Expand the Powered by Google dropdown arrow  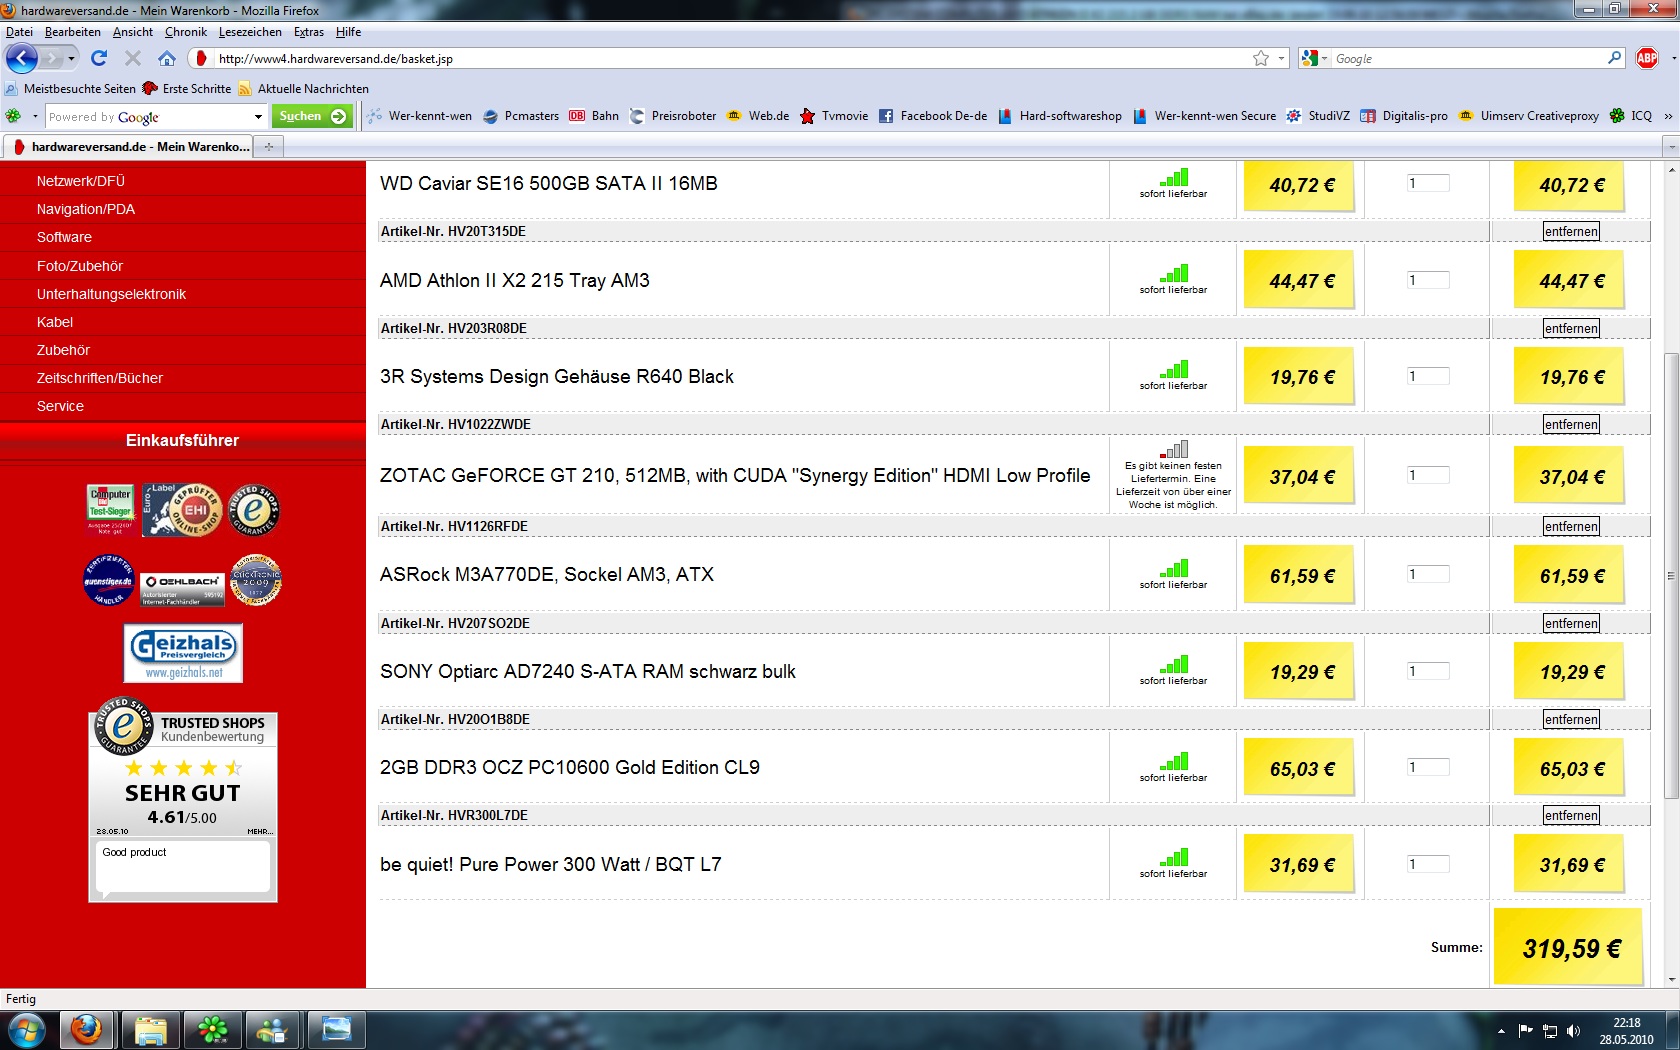pyautogui.click(x=258, y=117)
